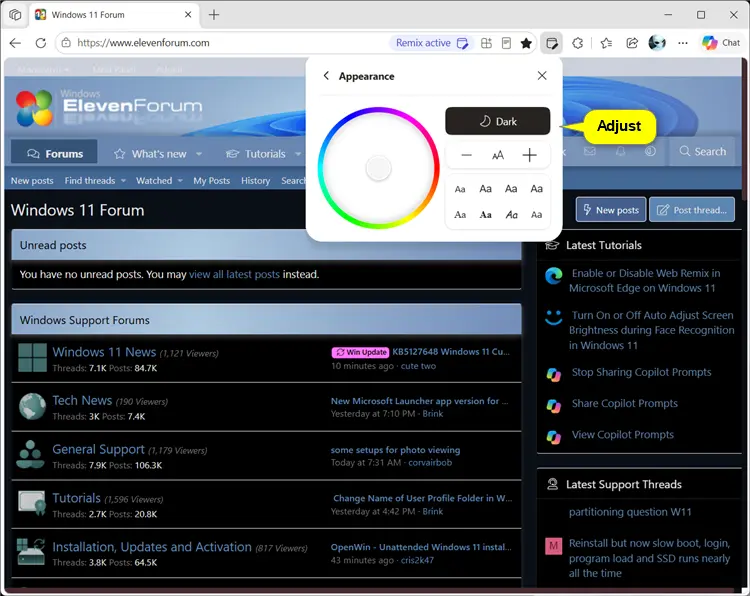Click the site info lock icon
Viewport: 750px width, 596px height.
(x=66, y=43)
